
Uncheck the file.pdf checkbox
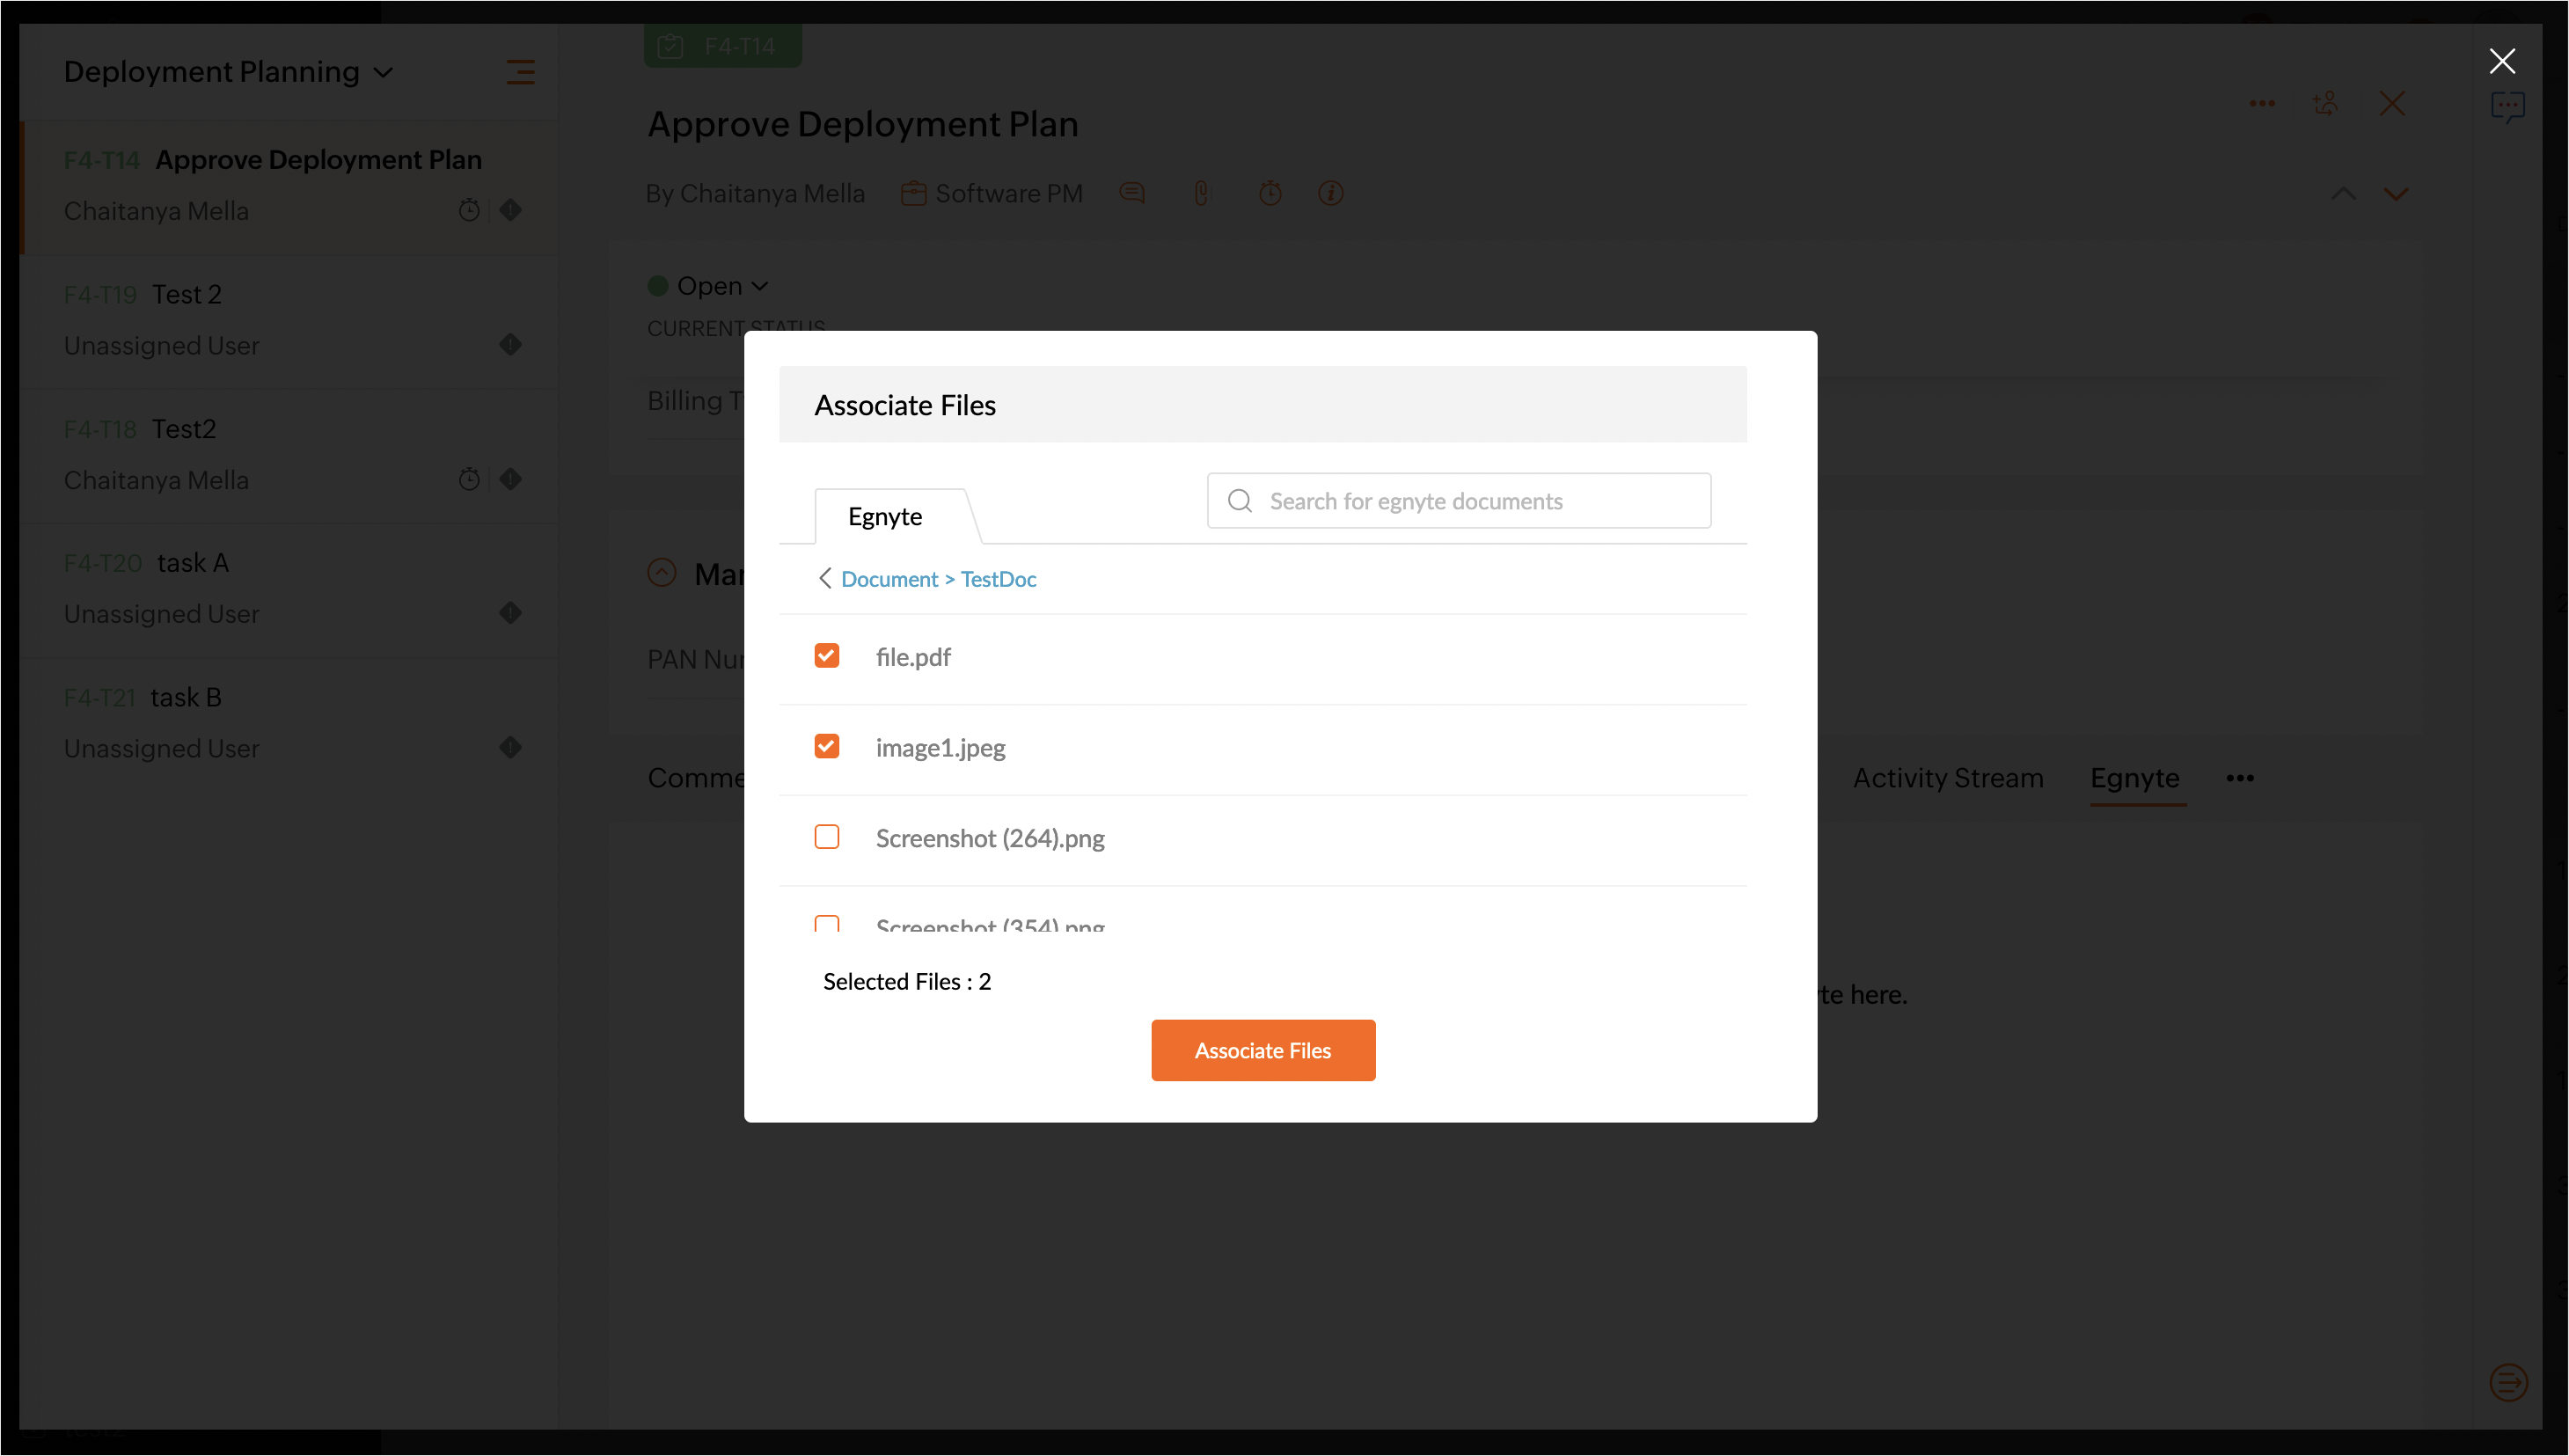coord(827,656)
